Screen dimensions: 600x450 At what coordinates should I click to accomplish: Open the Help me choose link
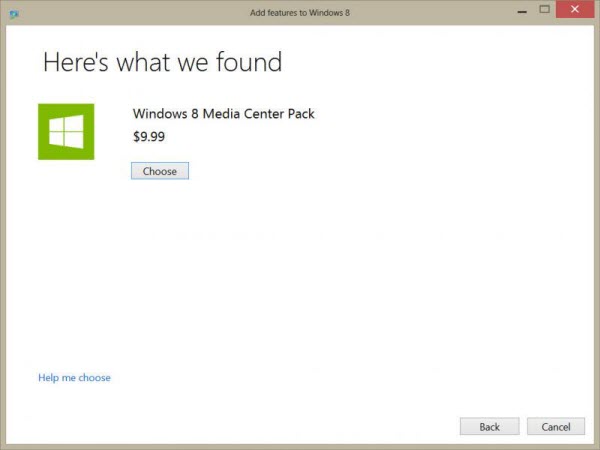[x=74, y=378]
